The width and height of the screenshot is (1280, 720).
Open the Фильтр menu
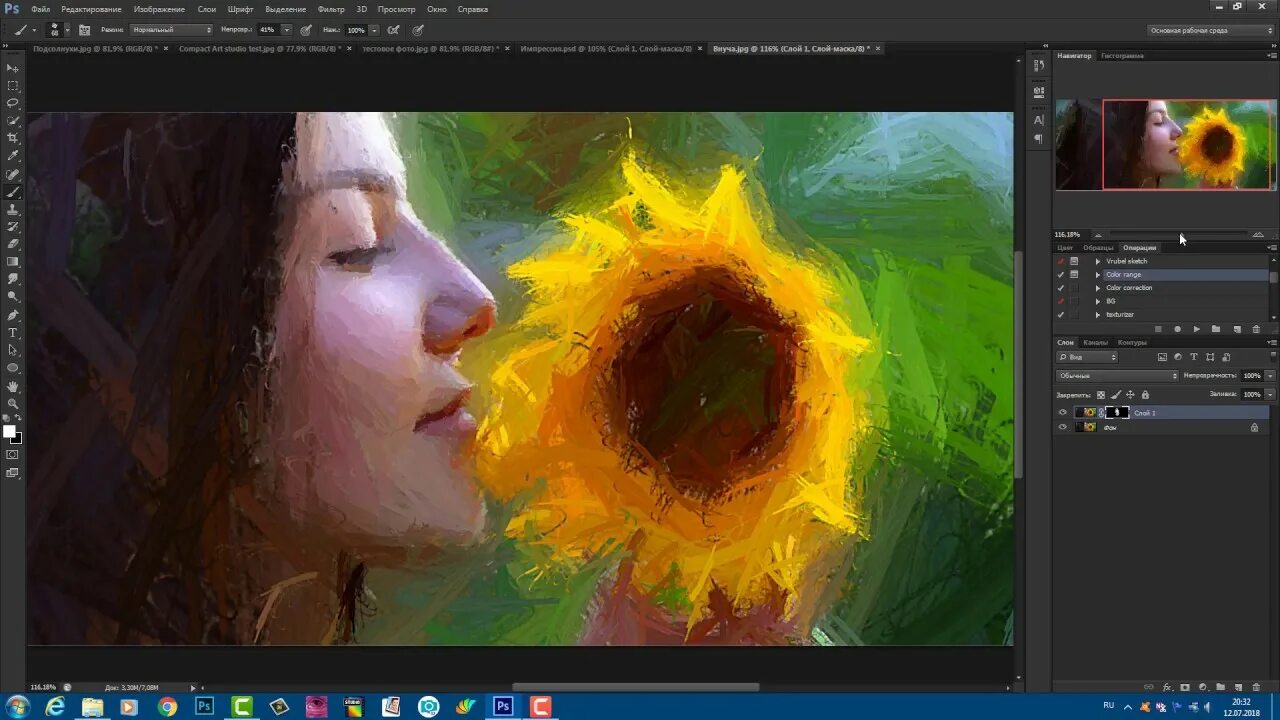click(331, 9)
